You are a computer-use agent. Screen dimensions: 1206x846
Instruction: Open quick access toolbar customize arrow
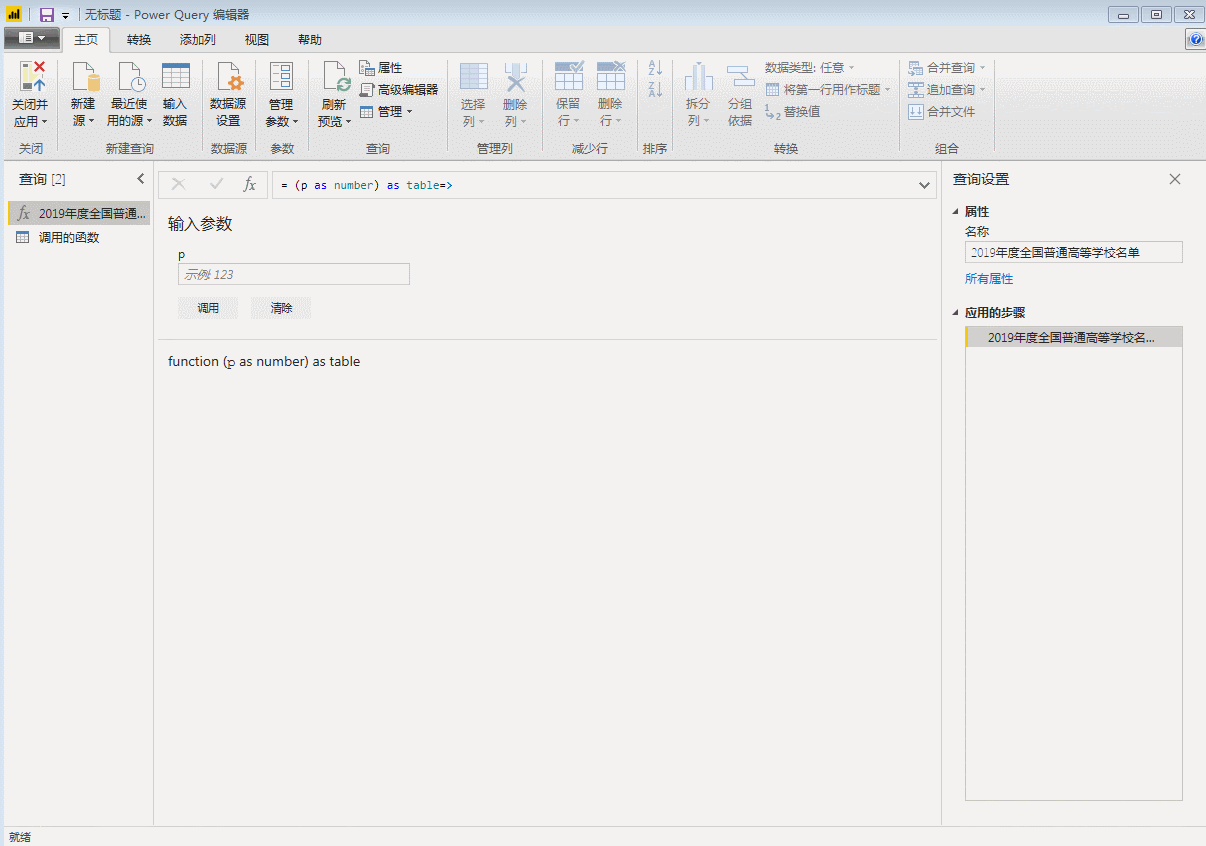[65, 16]
